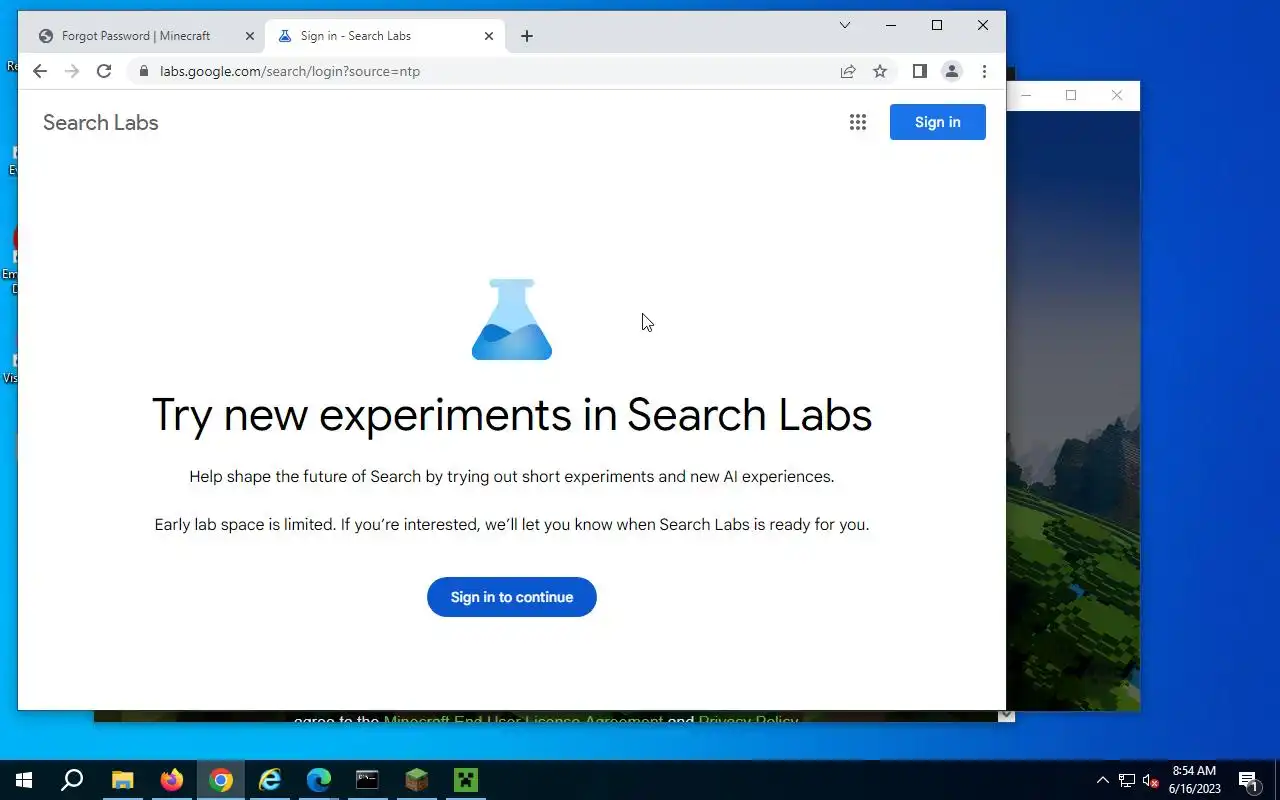Screen dimensions: 1280x800
Task: Click the 'Early lab space is limited' text
Action: pos(512,525)
